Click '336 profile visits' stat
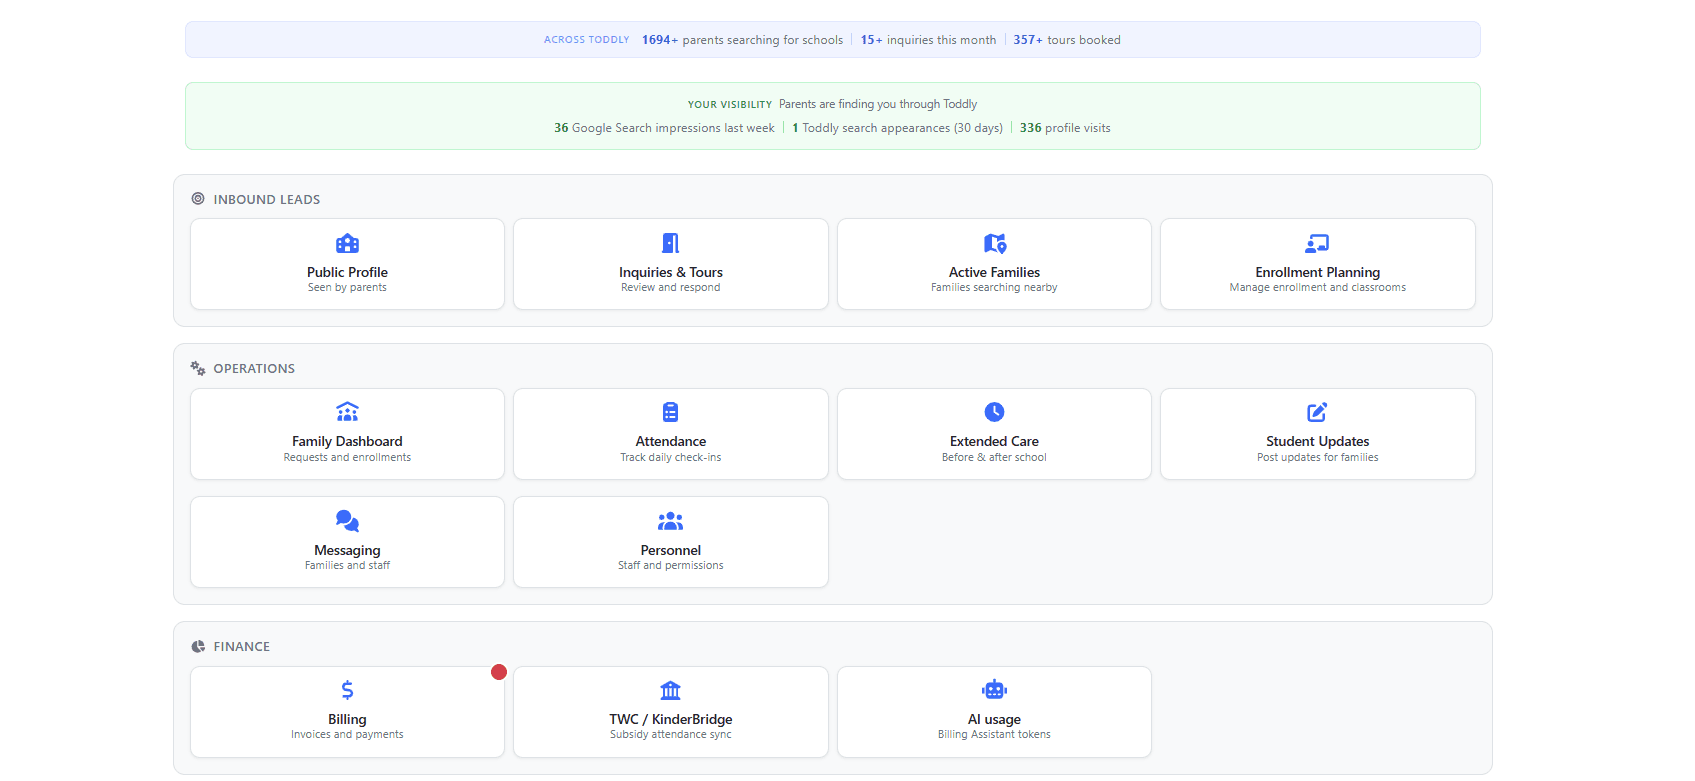The image size is (1695, 781). pos(1065,128)
